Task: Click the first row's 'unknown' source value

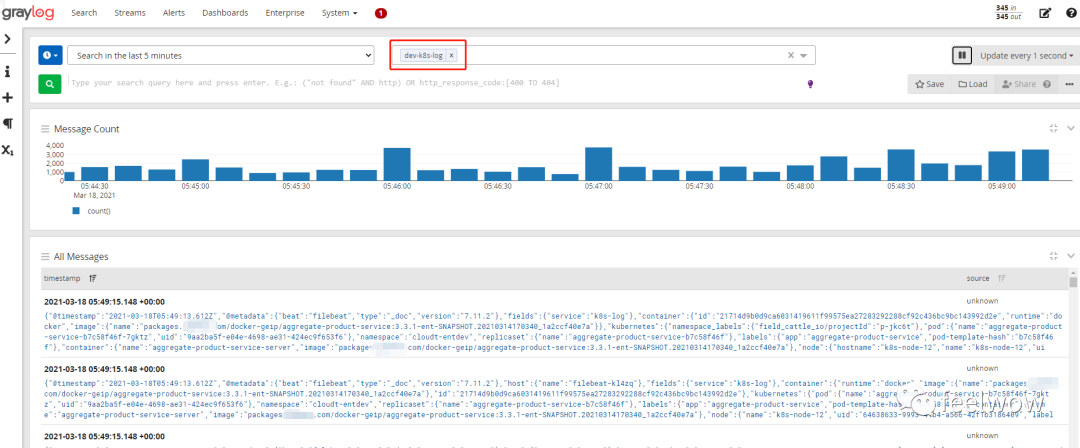Action: (x=982, y=301)
